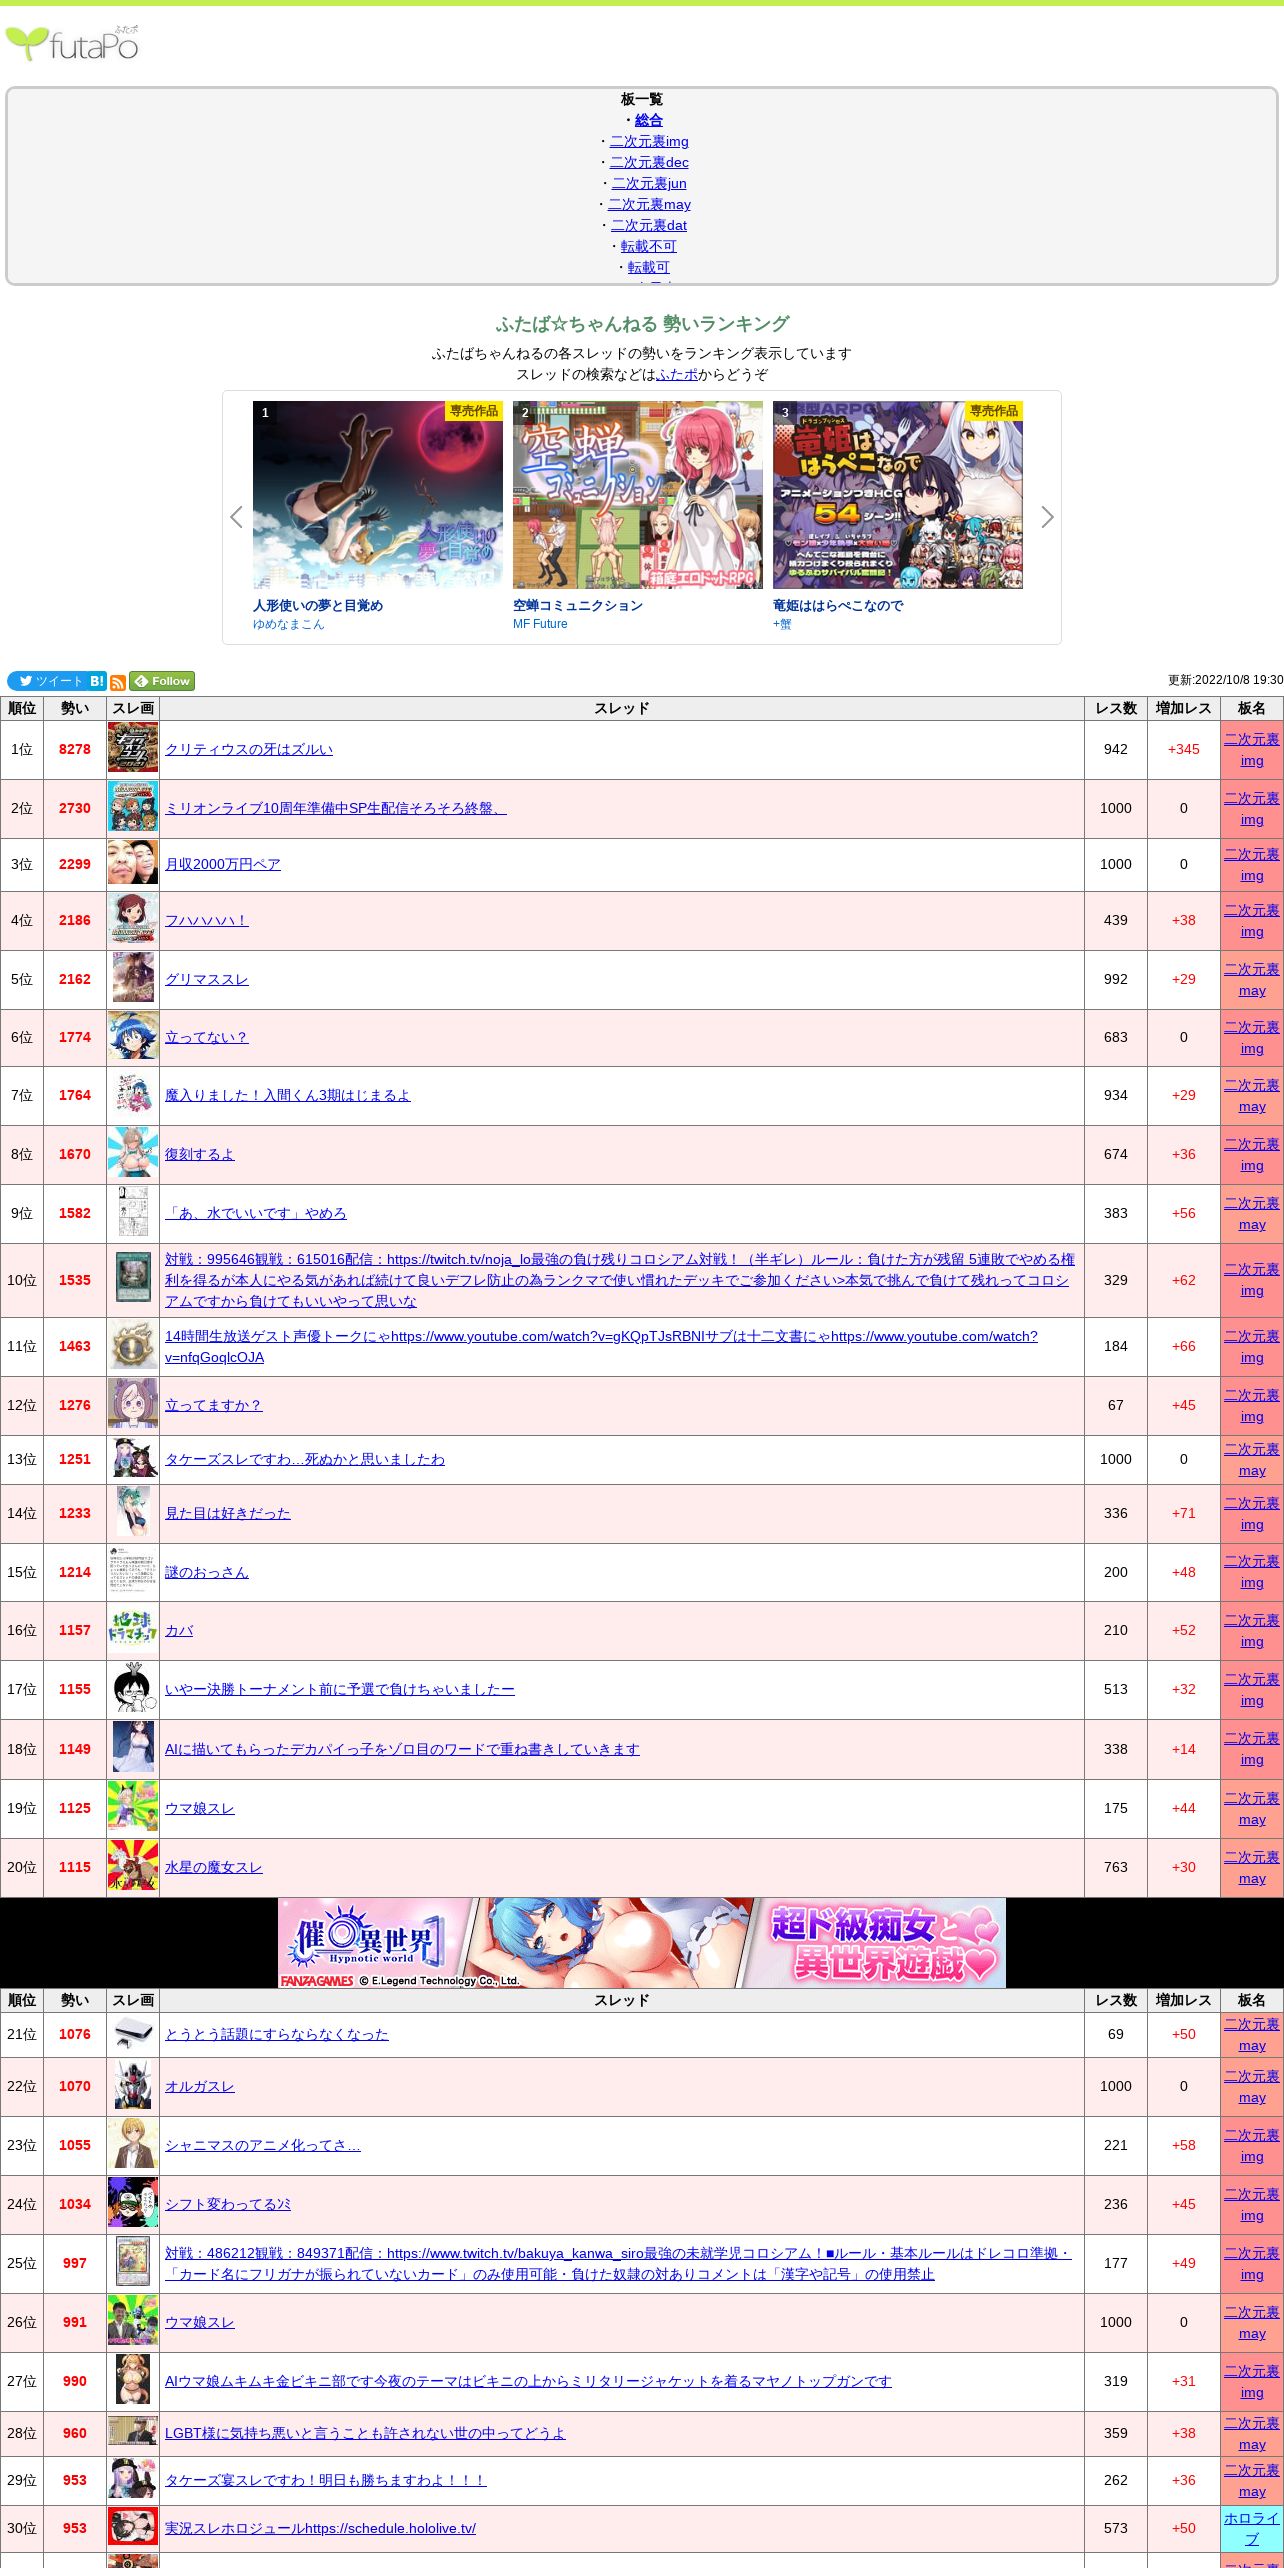Select 二次元裏dec in the board list
1284x2568 pixels.
point(649,162)
